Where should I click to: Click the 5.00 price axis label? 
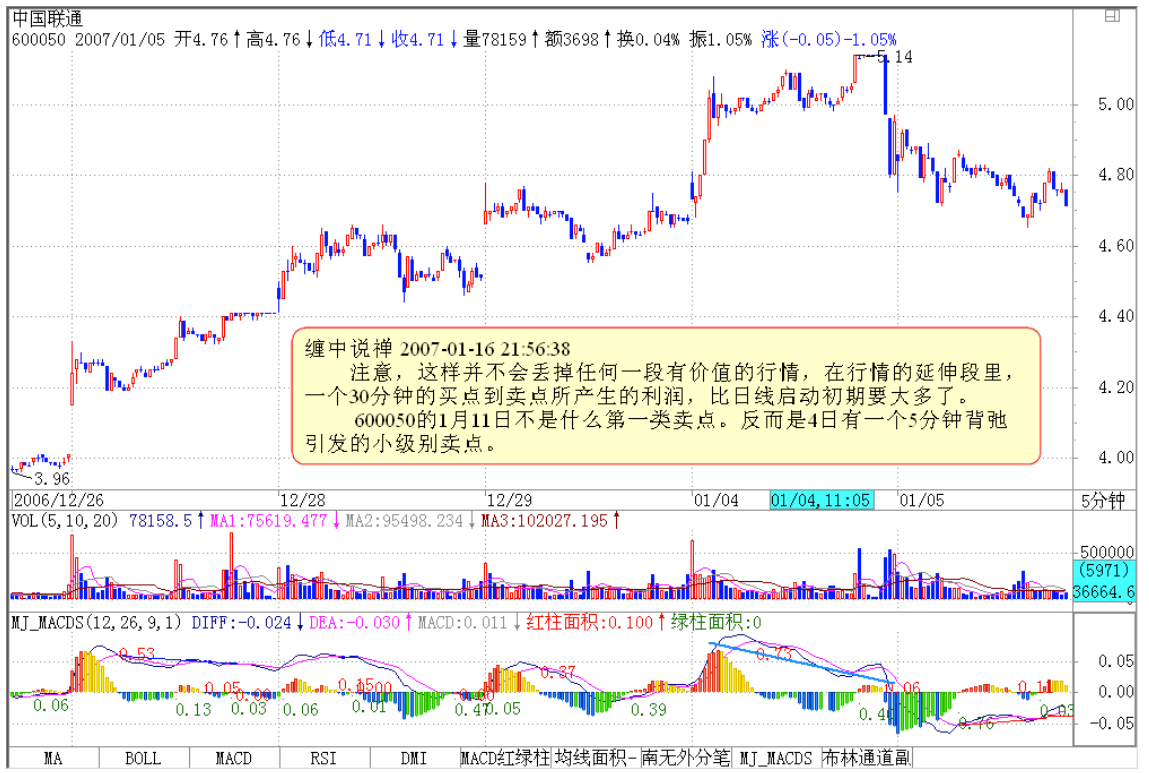[x=1115, y=105]
